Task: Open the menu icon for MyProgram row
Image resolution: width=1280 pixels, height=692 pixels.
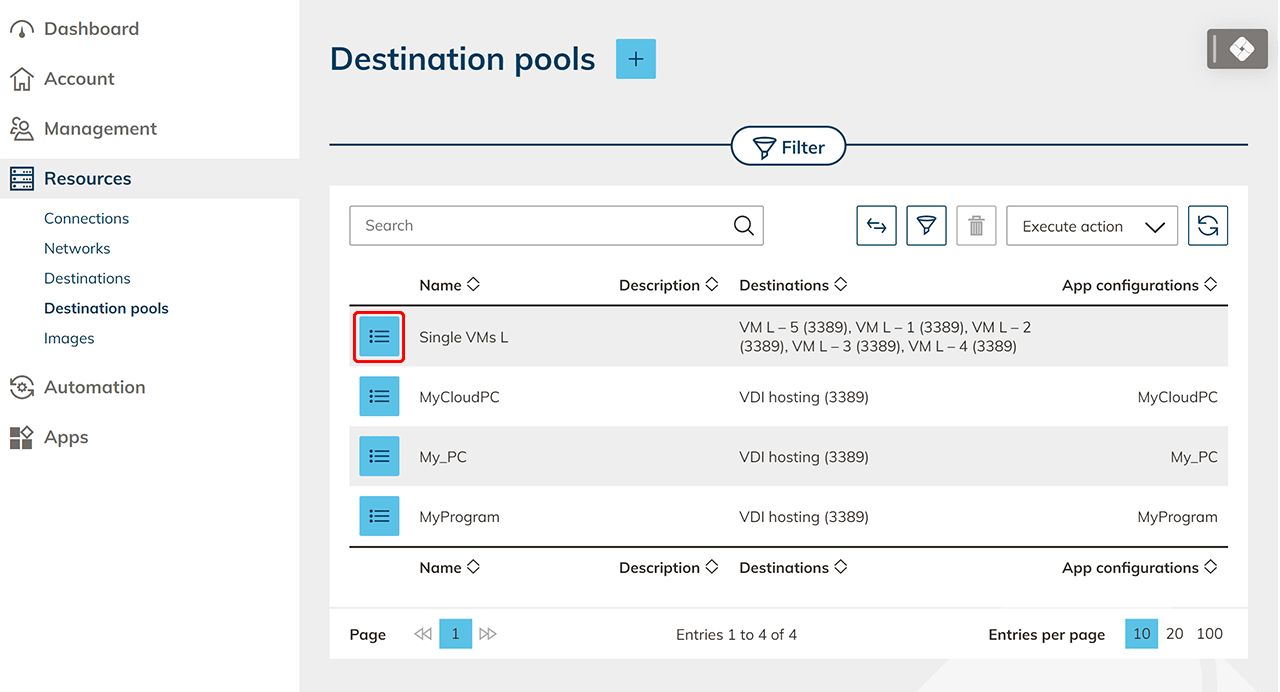Action: click(379, 517)
